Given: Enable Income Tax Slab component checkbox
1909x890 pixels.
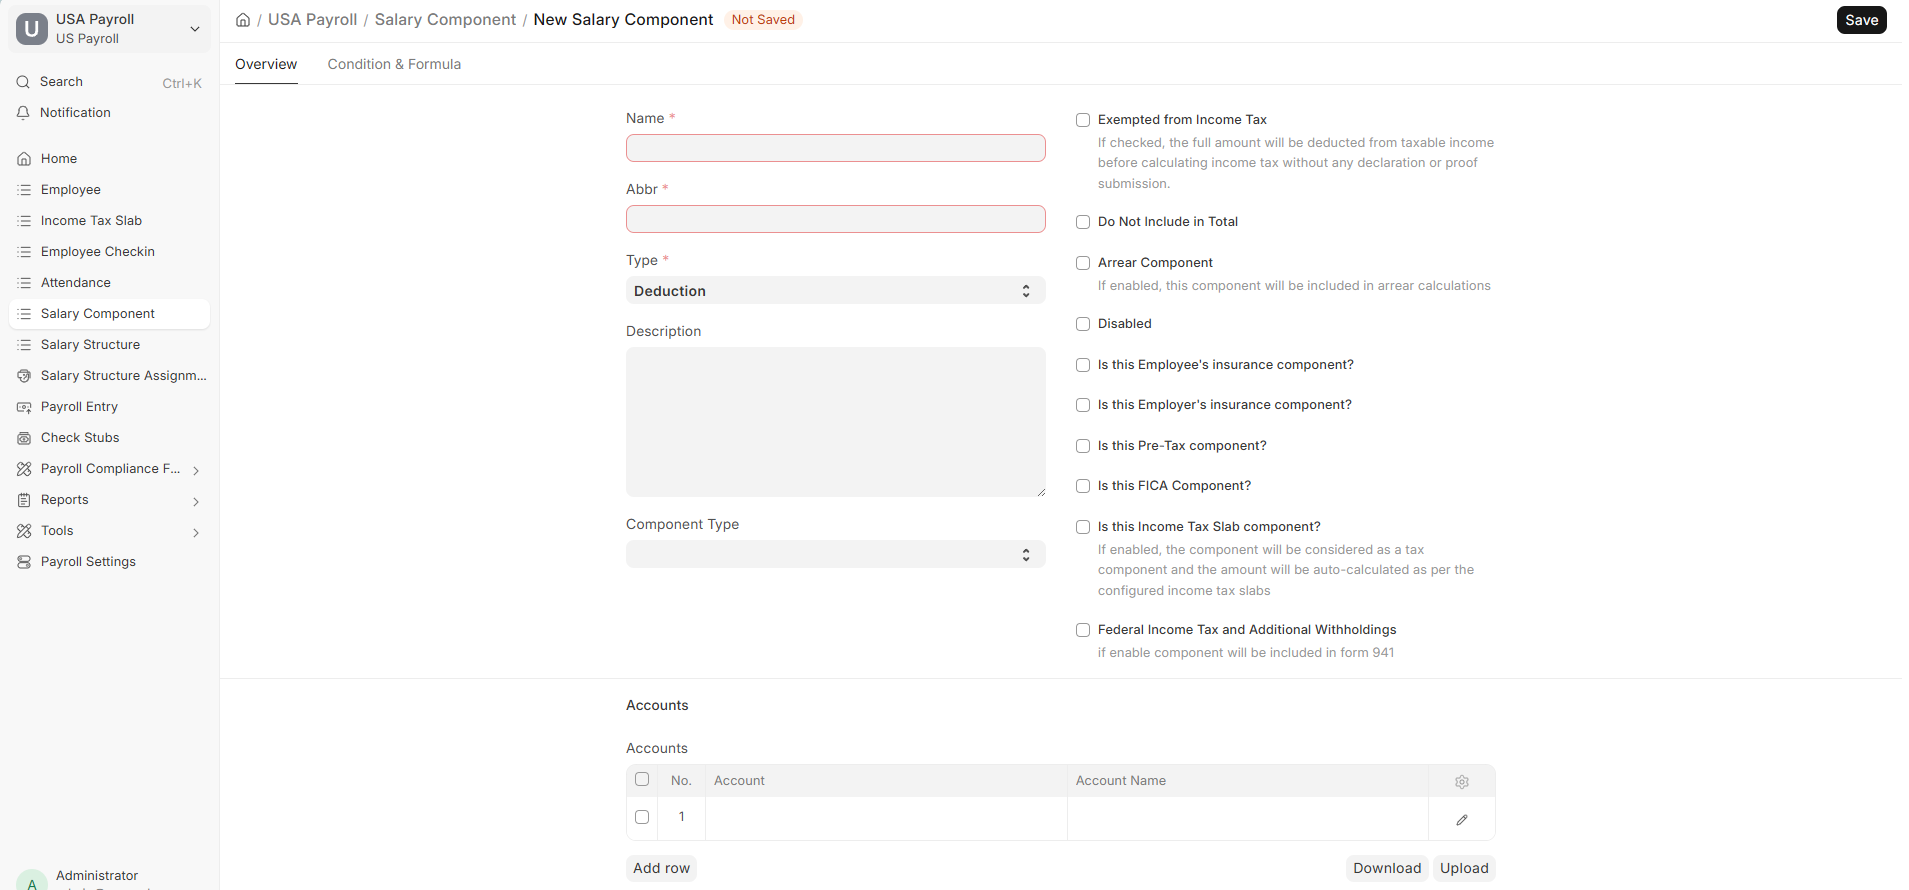Looking at the screenshot, I should pos(1083,527).
